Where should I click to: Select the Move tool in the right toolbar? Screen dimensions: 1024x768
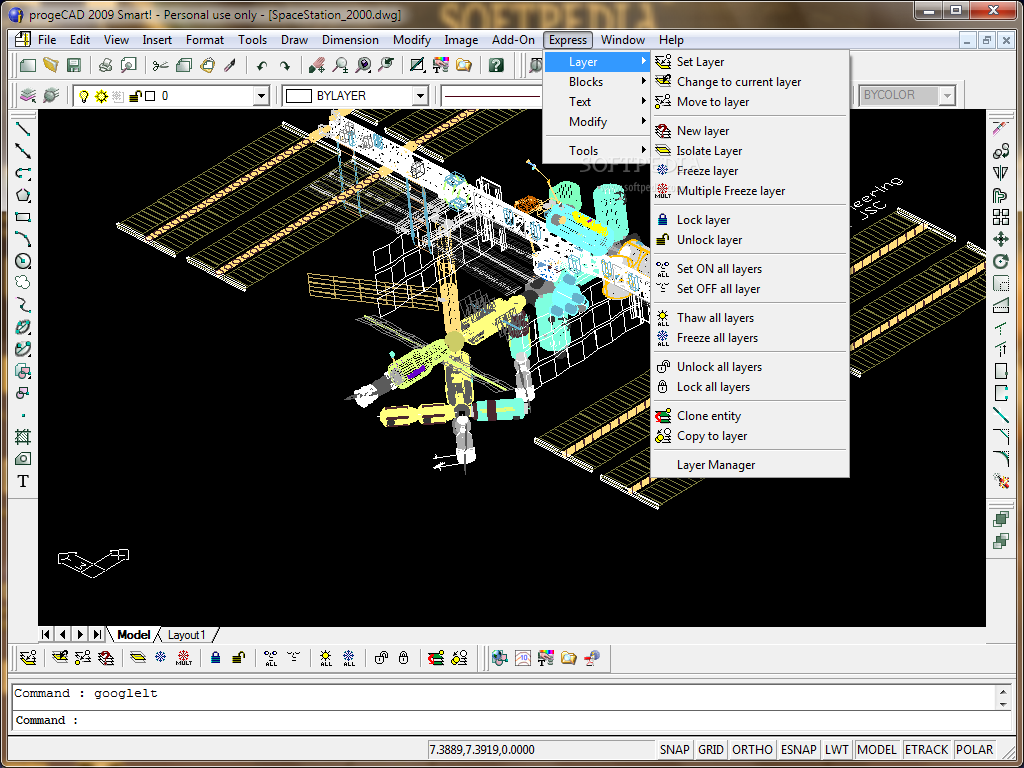pos(1000,239)
